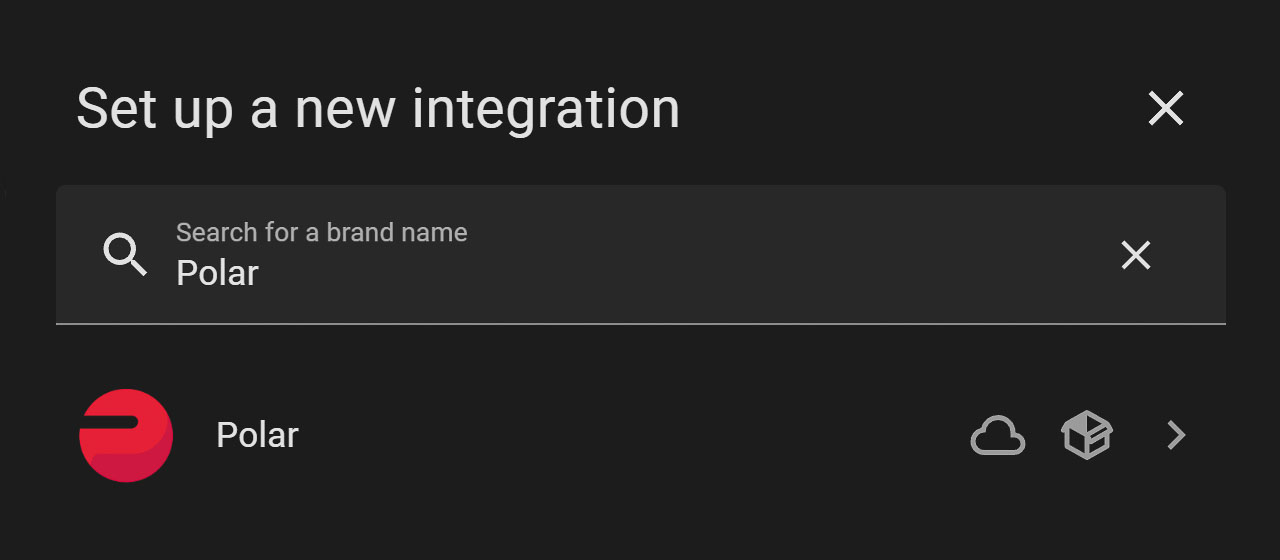This screenshot has height=560, width=1280.
Task: Click the red Polar brand logo
Action: click(126, 436)
